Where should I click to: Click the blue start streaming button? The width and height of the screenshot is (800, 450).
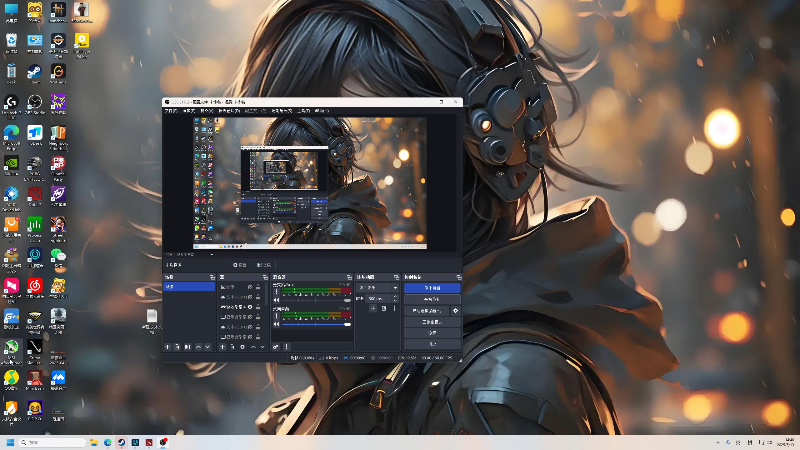click(432, 288)
